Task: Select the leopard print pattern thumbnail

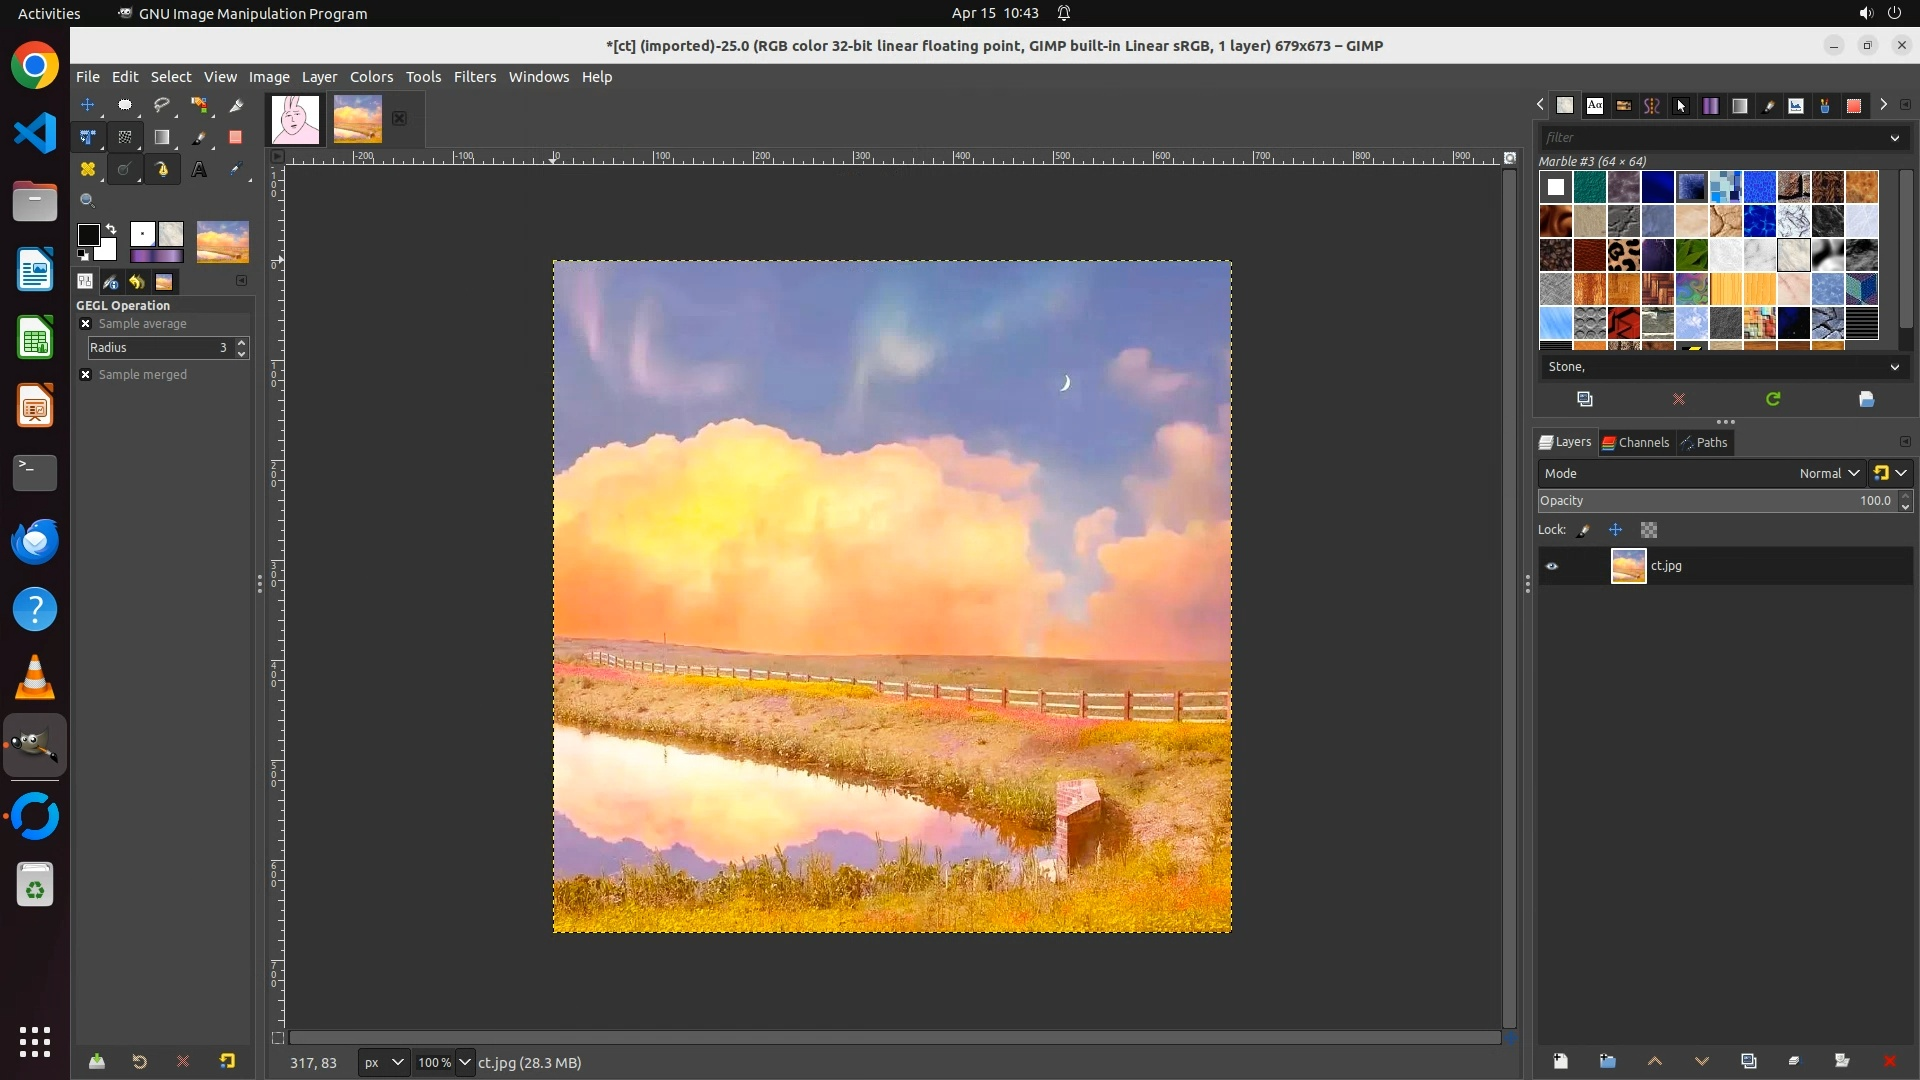Action: click(x=1623, y=255)
